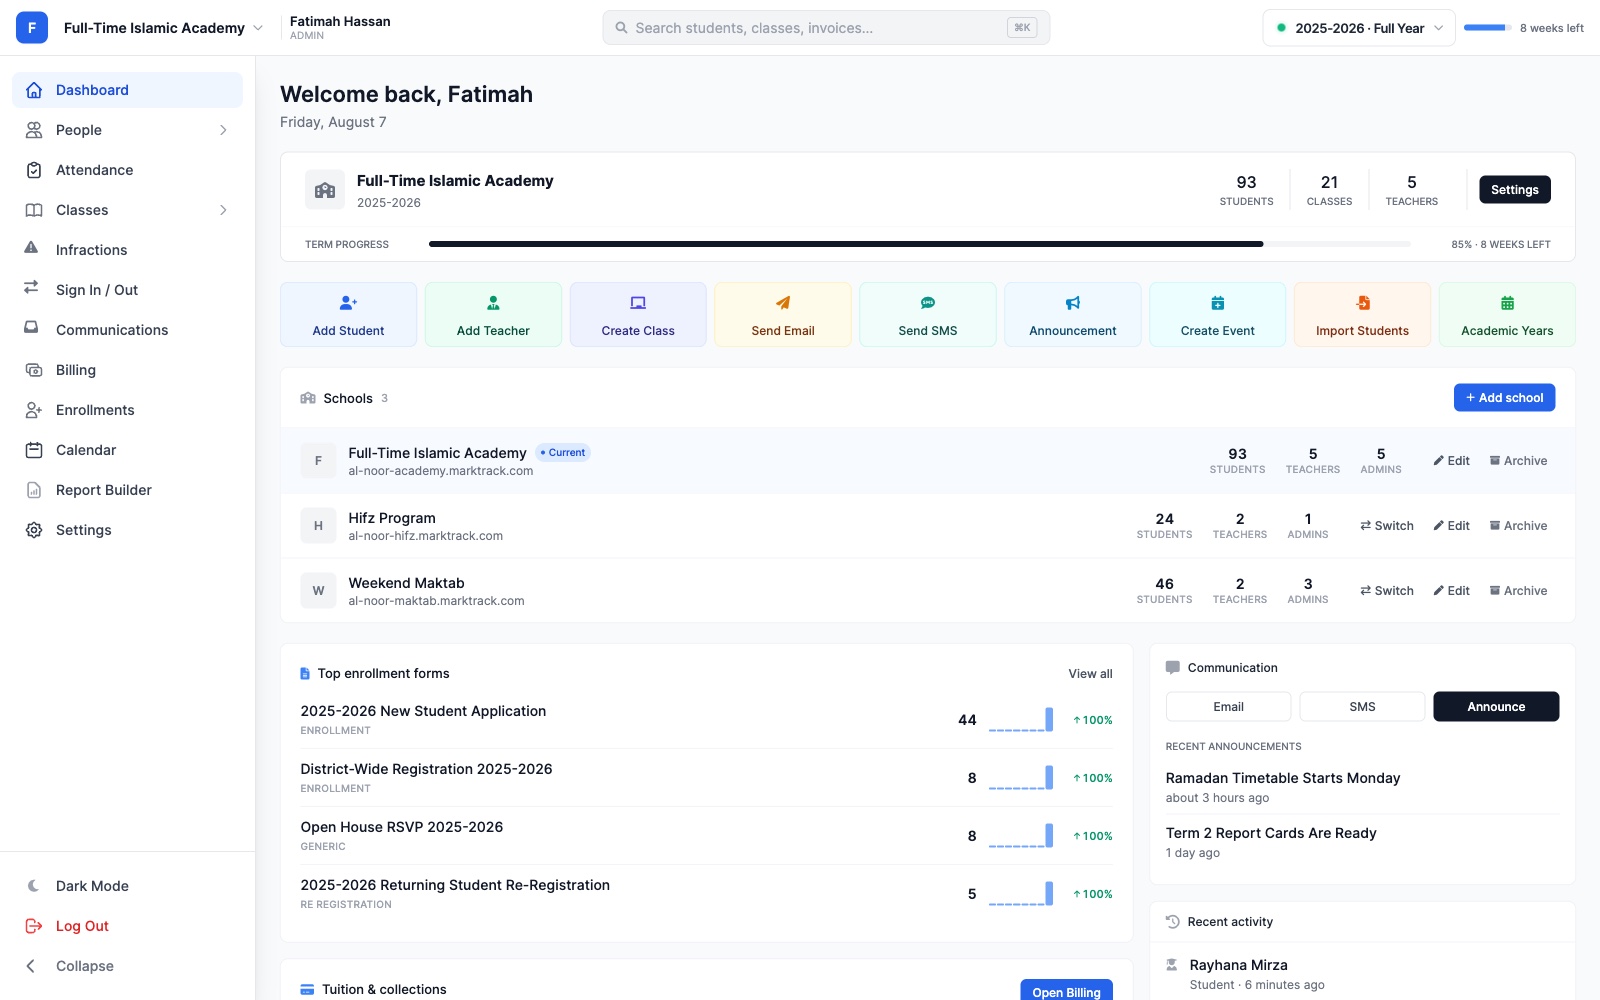Select the Announce communication tab
The image size is (1600, 1000).
[x=1496, y=707]
